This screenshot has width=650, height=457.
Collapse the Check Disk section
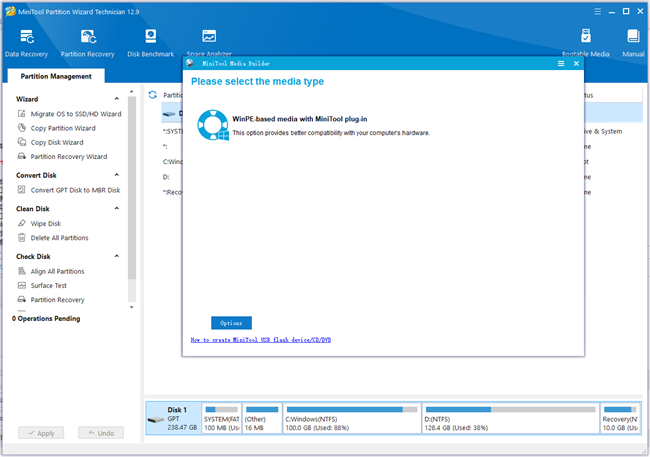click(x=117, y=257)
